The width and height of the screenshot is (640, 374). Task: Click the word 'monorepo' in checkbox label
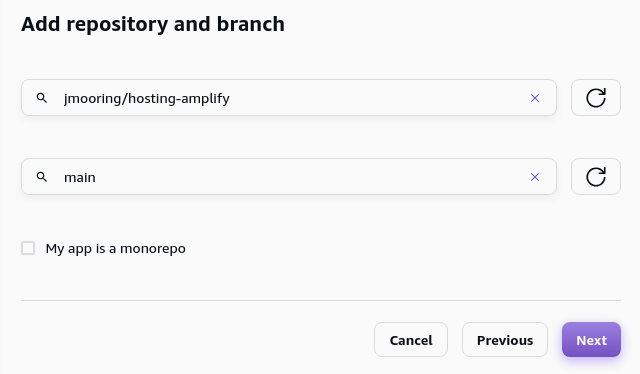[153, 248]
